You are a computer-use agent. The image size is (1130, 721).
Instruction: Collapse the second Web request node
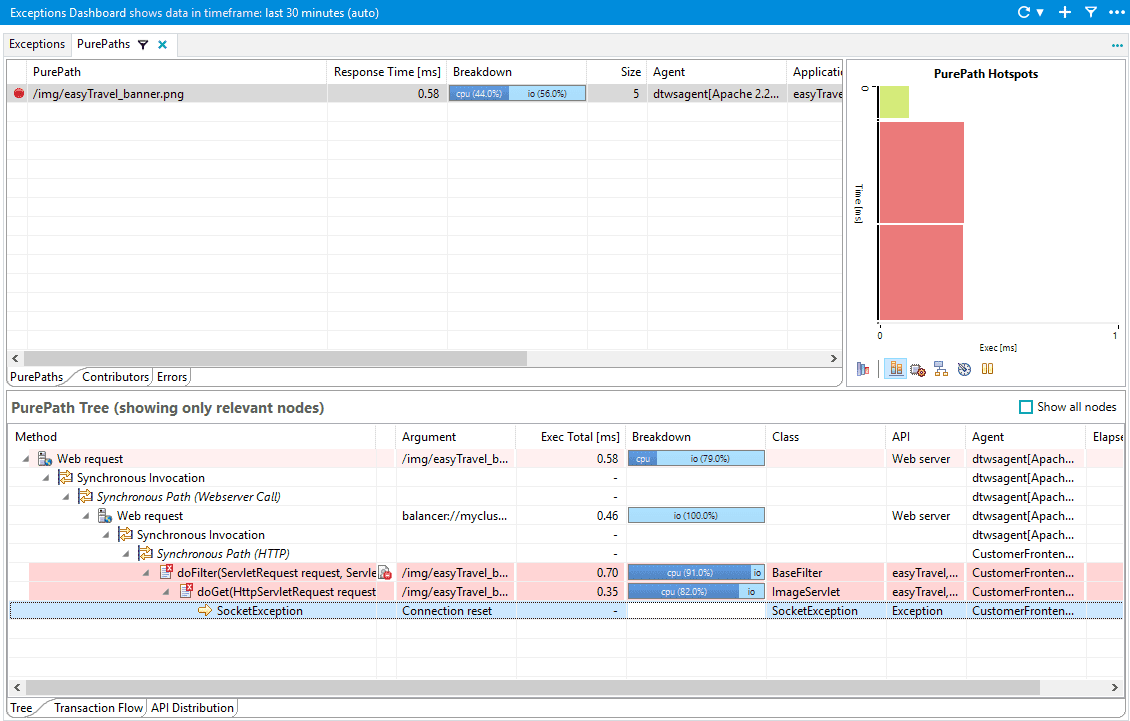tap(86, 516)
